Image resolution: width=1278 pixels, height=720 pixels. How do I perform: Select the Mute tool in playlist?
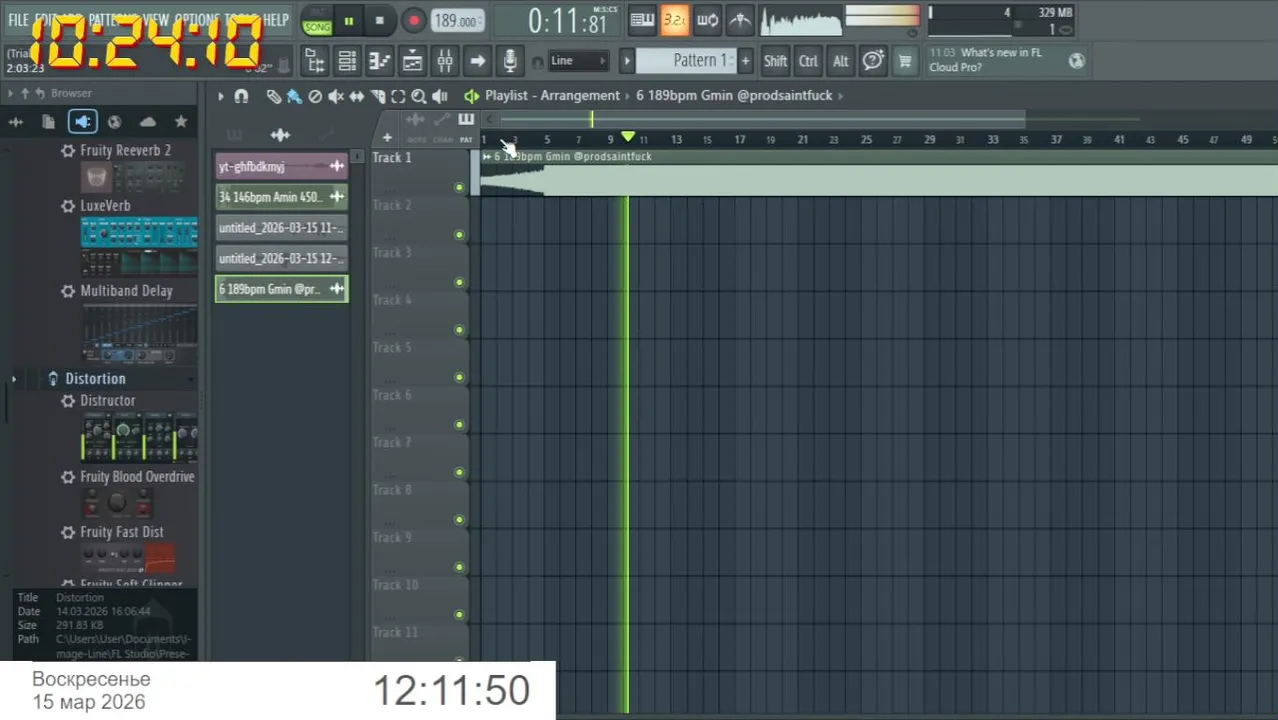pyautogui.click(x=336, y=96)
